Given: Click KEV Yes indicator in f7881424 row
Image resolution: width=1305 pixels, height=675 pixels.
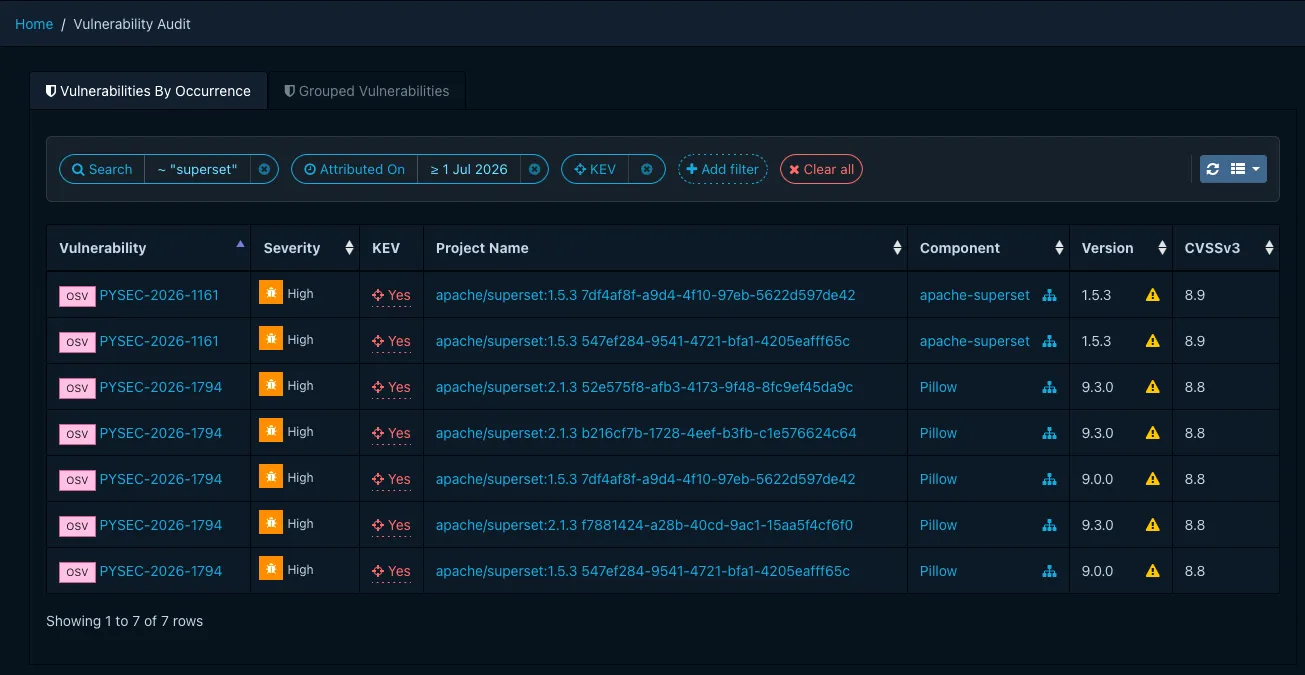Looking at the screenshot, I should pyautogui.click(x=391, y=525).
